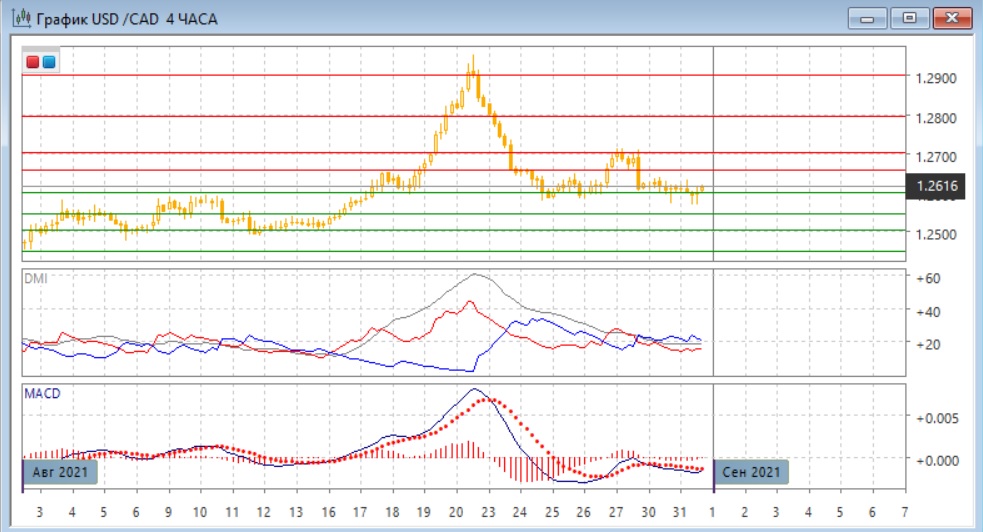Click the MACD indicator label
Image resolution: width=983 pixels, height=532 pixels.
pos(41,393)
